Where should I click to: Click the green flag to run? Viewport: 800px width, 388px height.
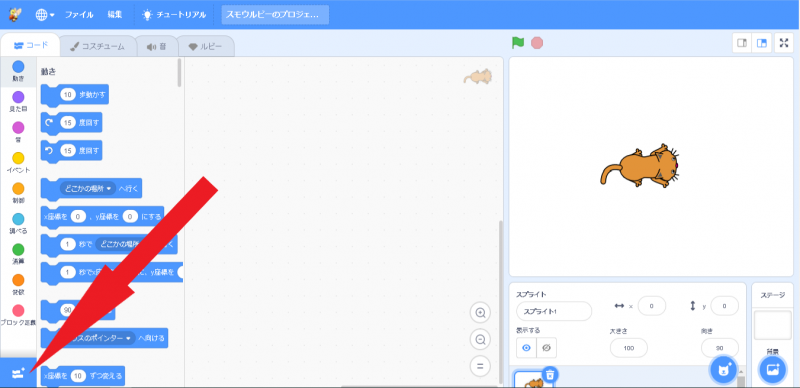pos(518,43)
